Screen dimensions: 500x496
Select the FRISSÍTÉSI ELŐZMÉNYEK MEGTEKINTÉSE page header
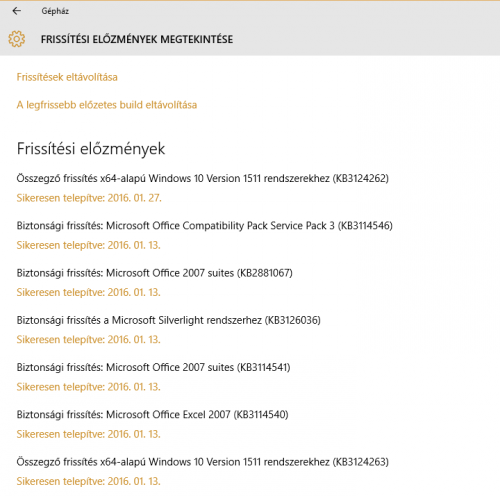pyautogui.click(x=137, y=39)
